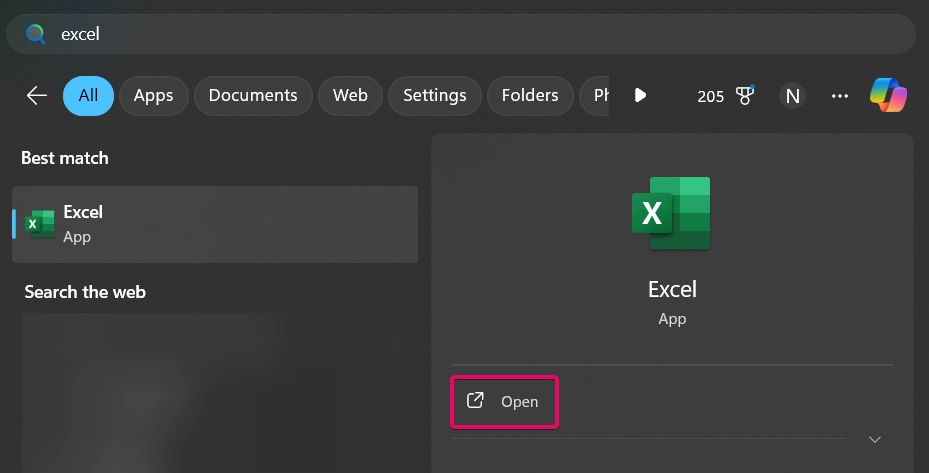Switch to the Settings filter tab
Viewport: 929px width, 473px height.
(x=435, y=95)
